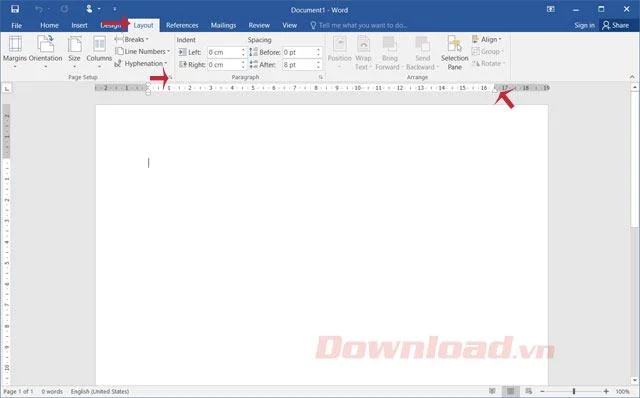Click Spacing Before spinner arrows
Image resolution: width=640 pixels, height=398 pixels.
tap(318, 52)
